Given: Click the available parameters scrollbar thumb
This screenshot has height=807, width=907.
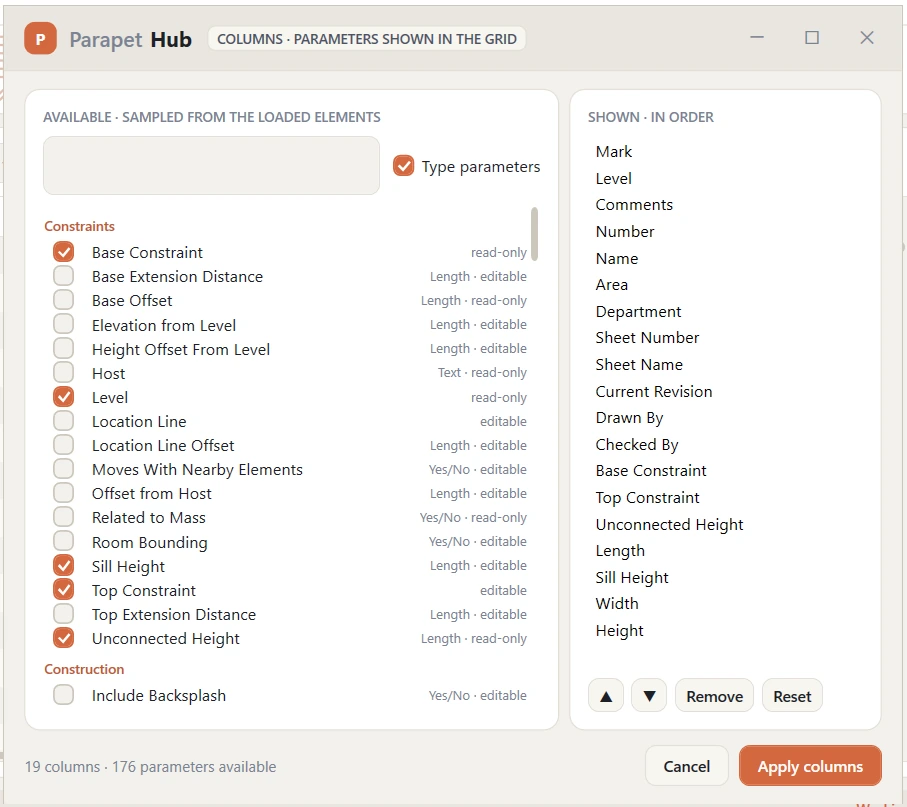Looking at the screenshot, I should pos(534,234).
